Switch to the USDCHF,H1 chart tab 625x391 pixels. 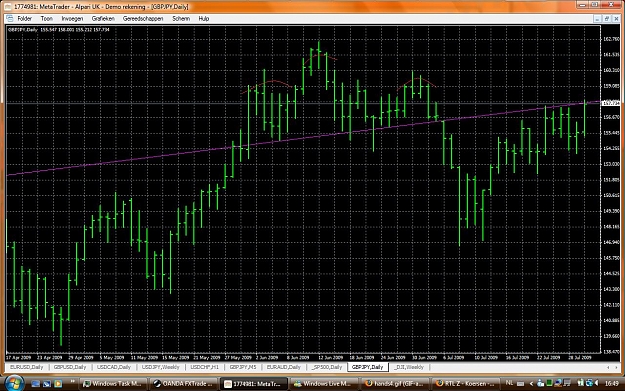[x=204, y=367]
